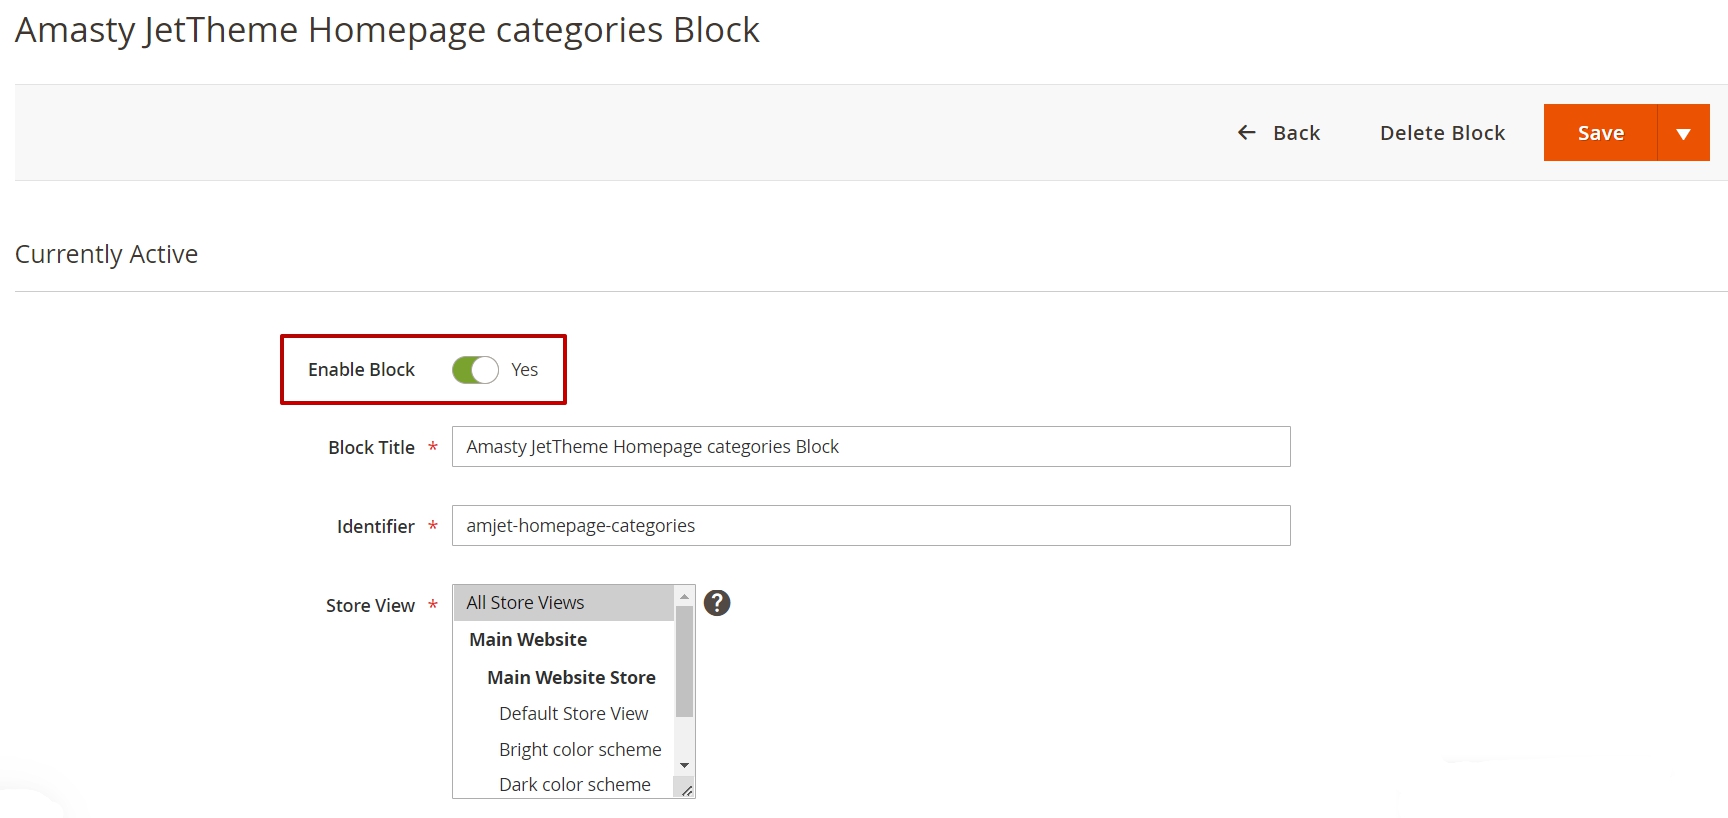Screen dimensions: 1728x818
Task: Expand the Save button dropdown arrow
Action: coord(1684,132)
